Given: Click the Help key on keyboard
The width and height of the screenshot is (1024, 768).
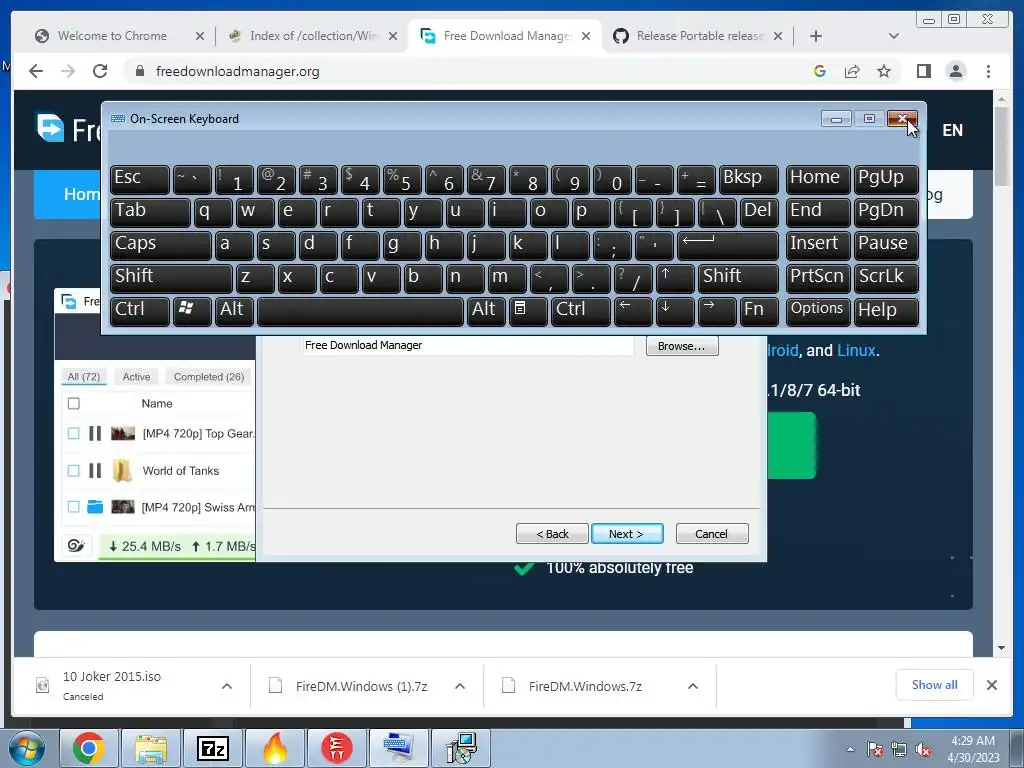Looking at the screenshot, I should (886, 310).
